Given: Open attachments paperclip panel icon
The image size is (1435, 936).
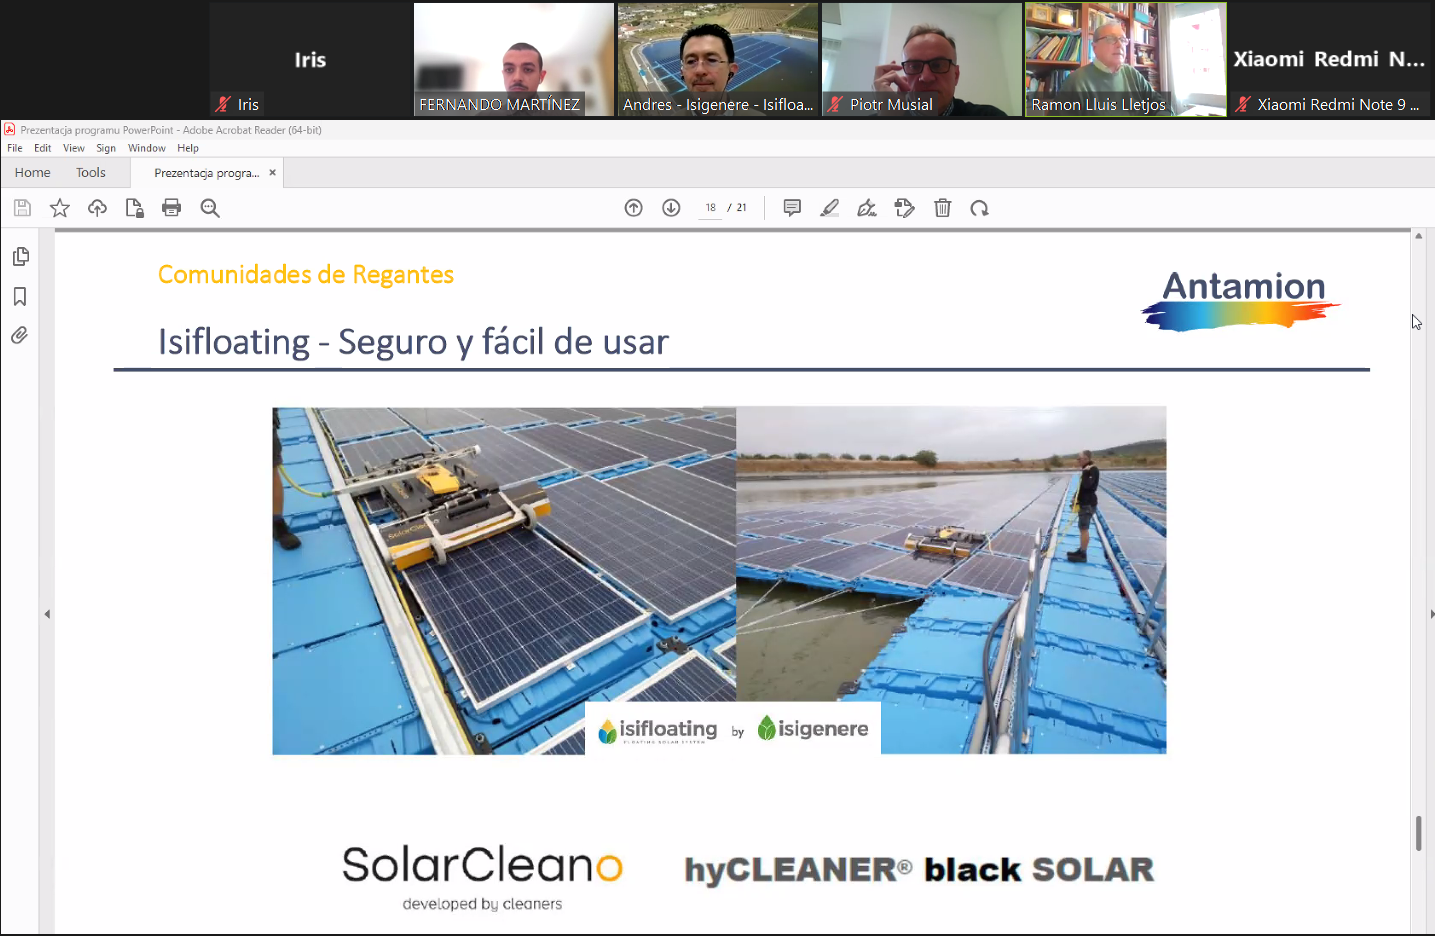Looking at the screenshot, I should click(20, 335).
